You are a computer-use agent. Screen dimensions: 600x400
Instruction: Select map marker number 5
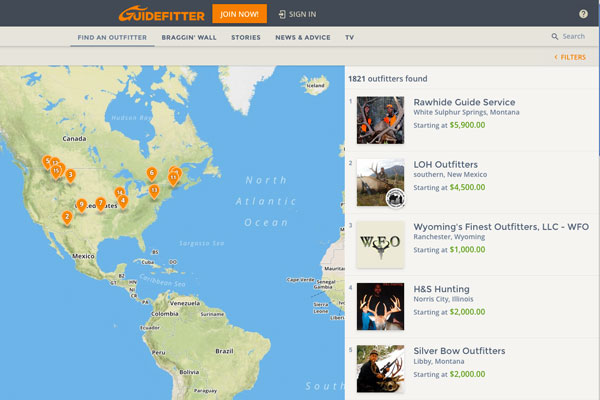47,162
